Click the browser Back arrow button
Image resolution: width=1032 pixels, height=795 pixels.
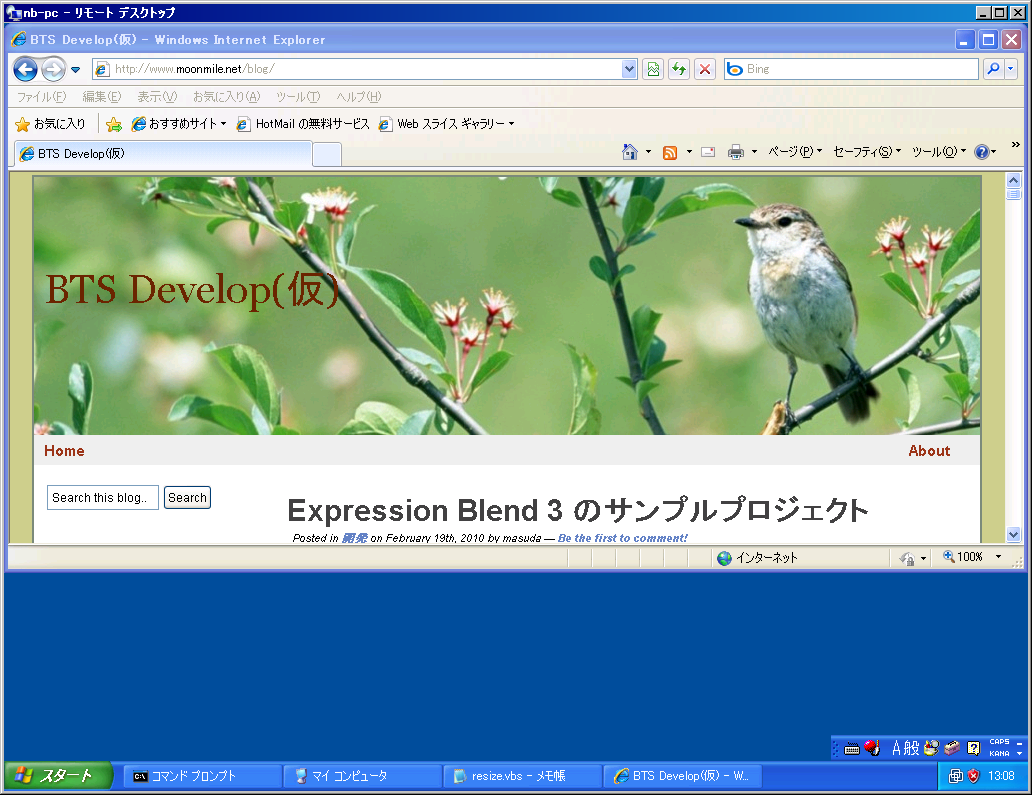(25, 69)
